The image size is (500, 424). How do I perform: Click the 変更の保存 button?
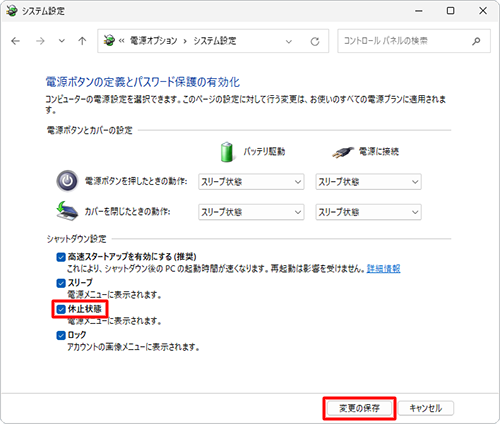tap(359, 408)
